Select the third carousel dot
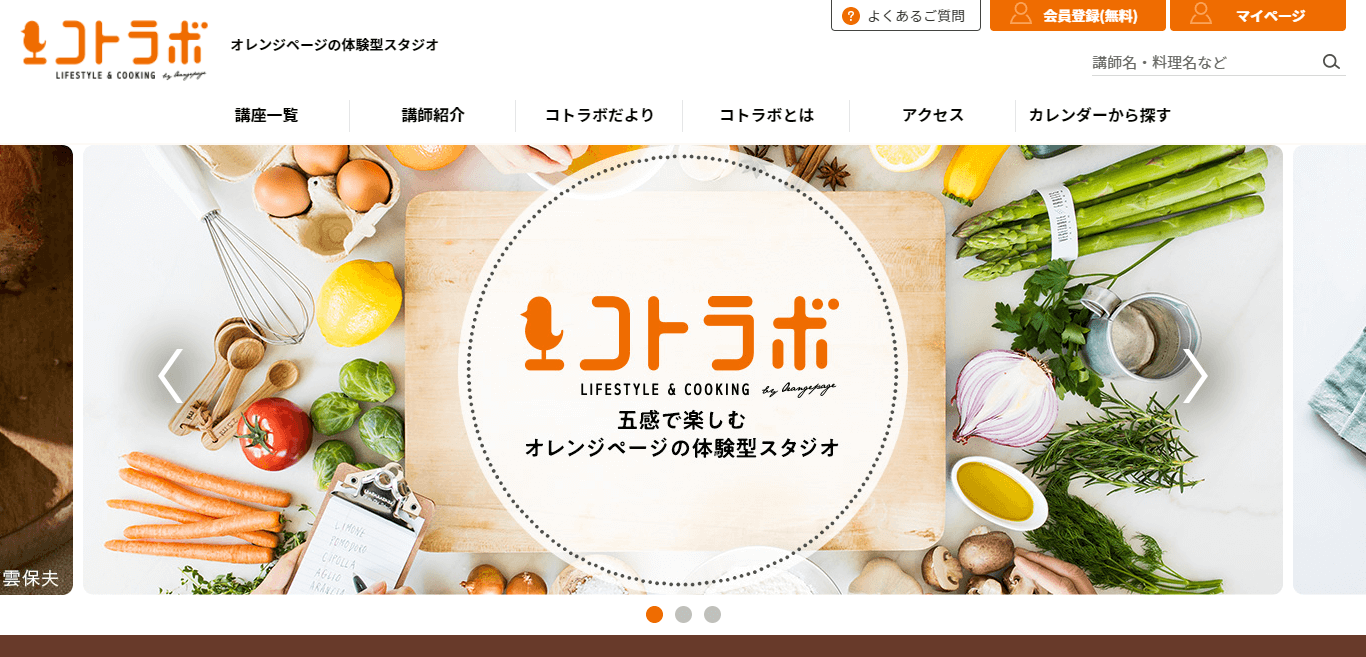This screenshot has height=657, width=1366. tap(712, 614)
